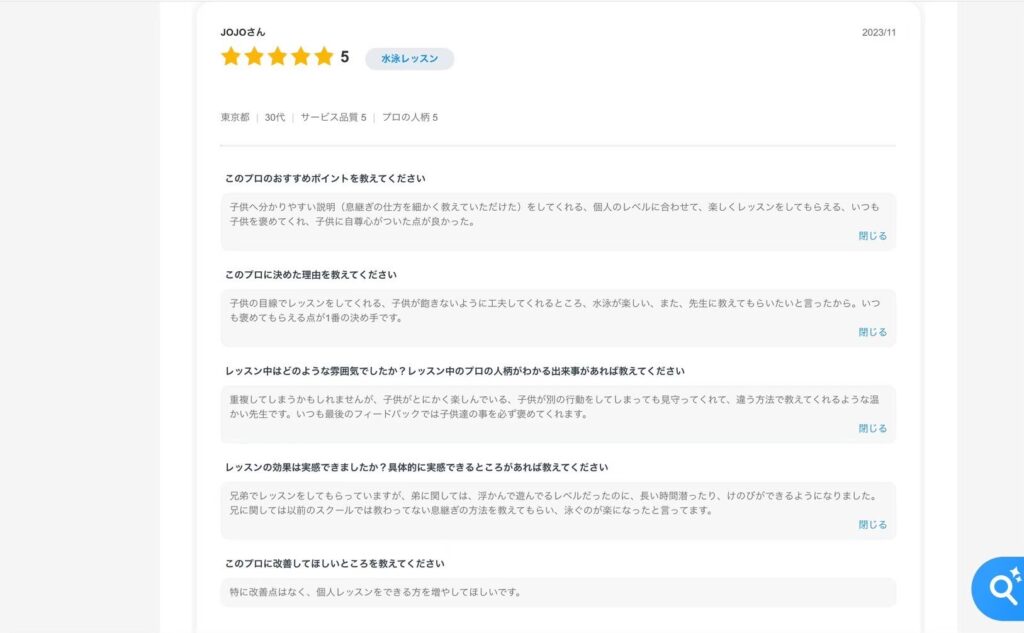Click the 2023/11 review date
This screenshot has width=1024, height=633.
tap(878, 32)
